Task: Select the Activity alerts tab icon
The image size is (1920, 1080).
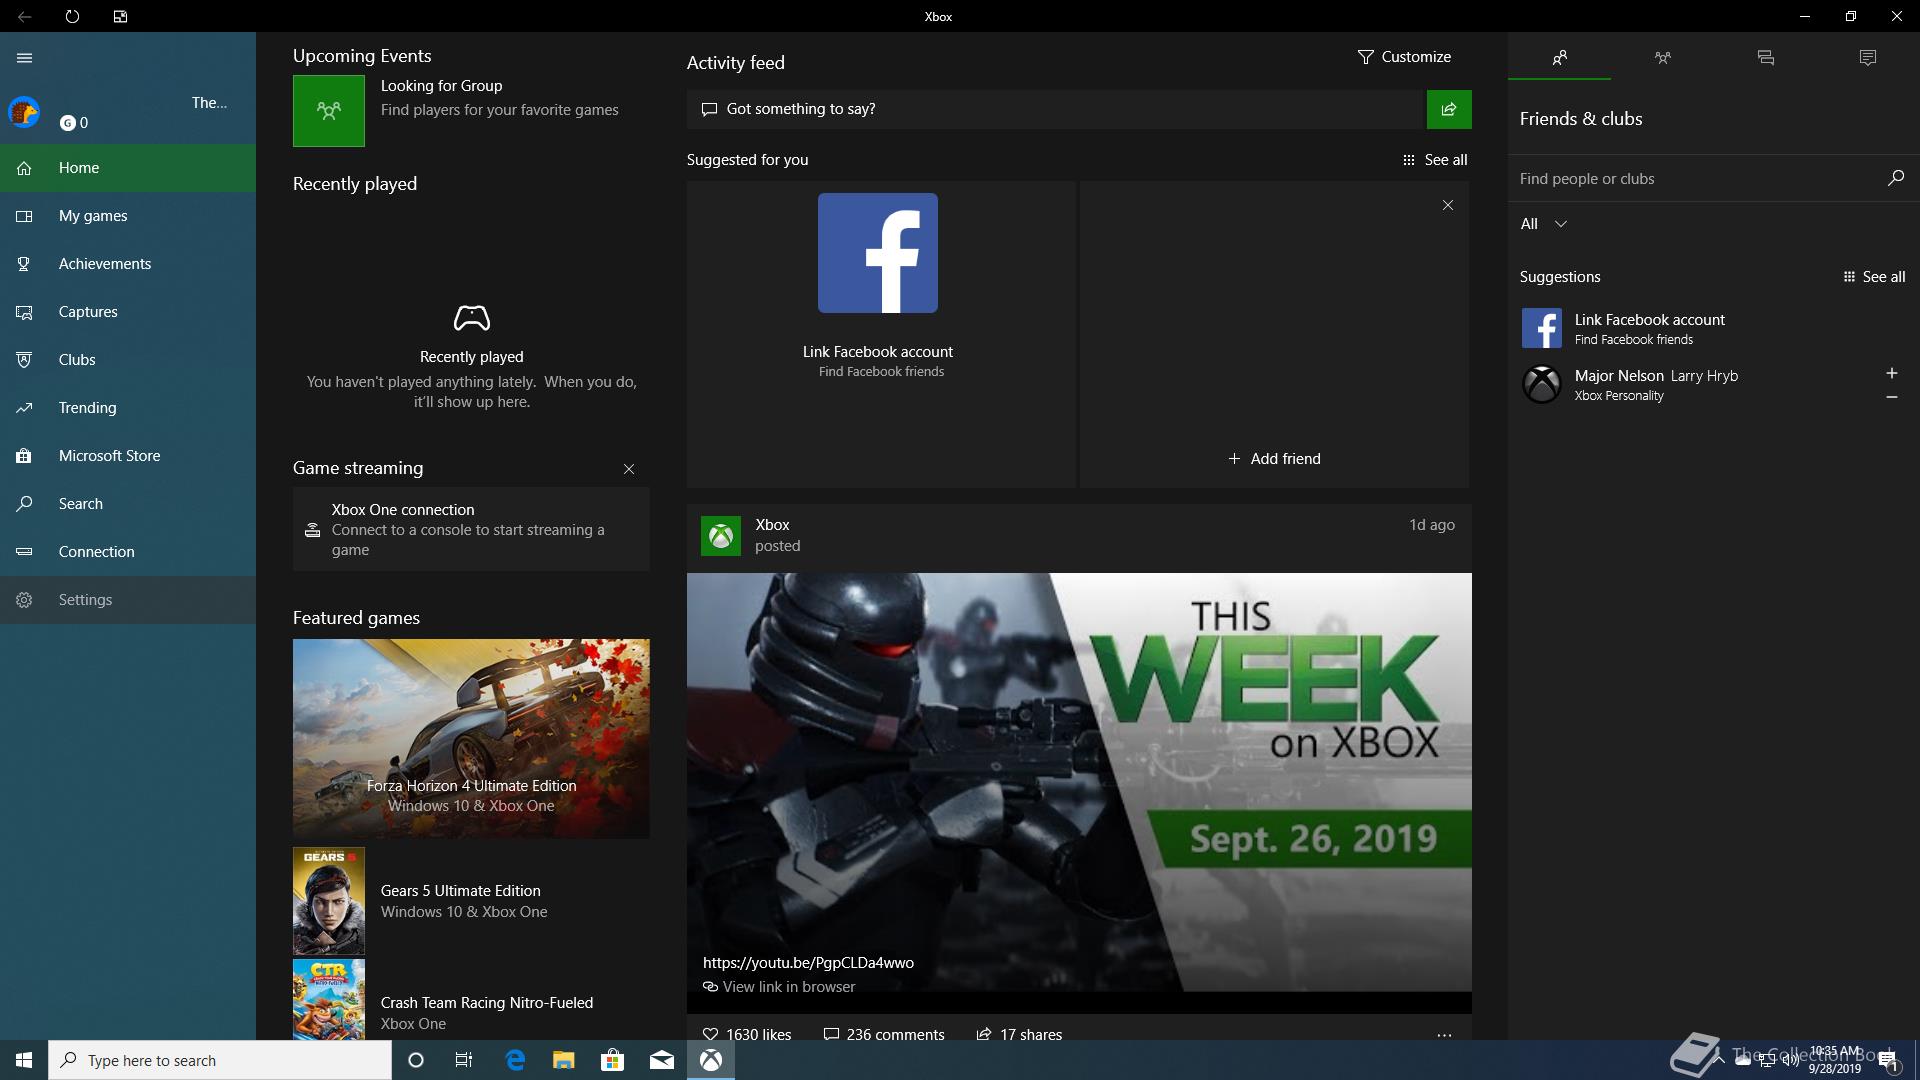Action: pos(1868,57)
